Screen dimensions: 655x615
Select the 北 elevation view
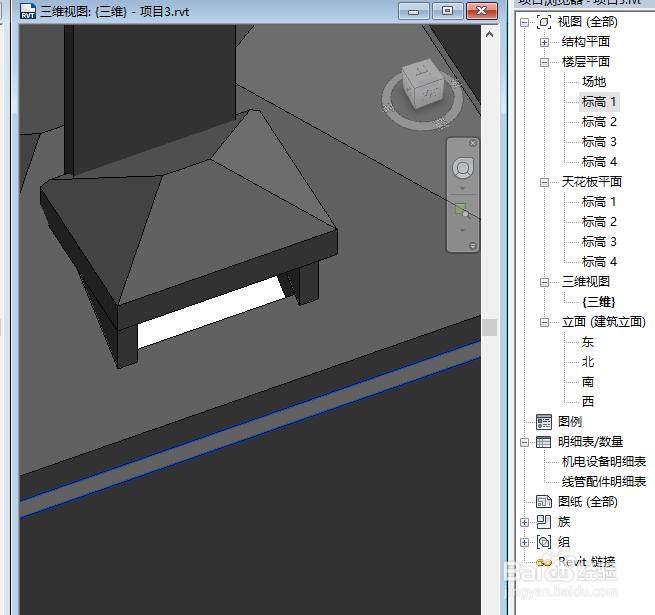588,362
